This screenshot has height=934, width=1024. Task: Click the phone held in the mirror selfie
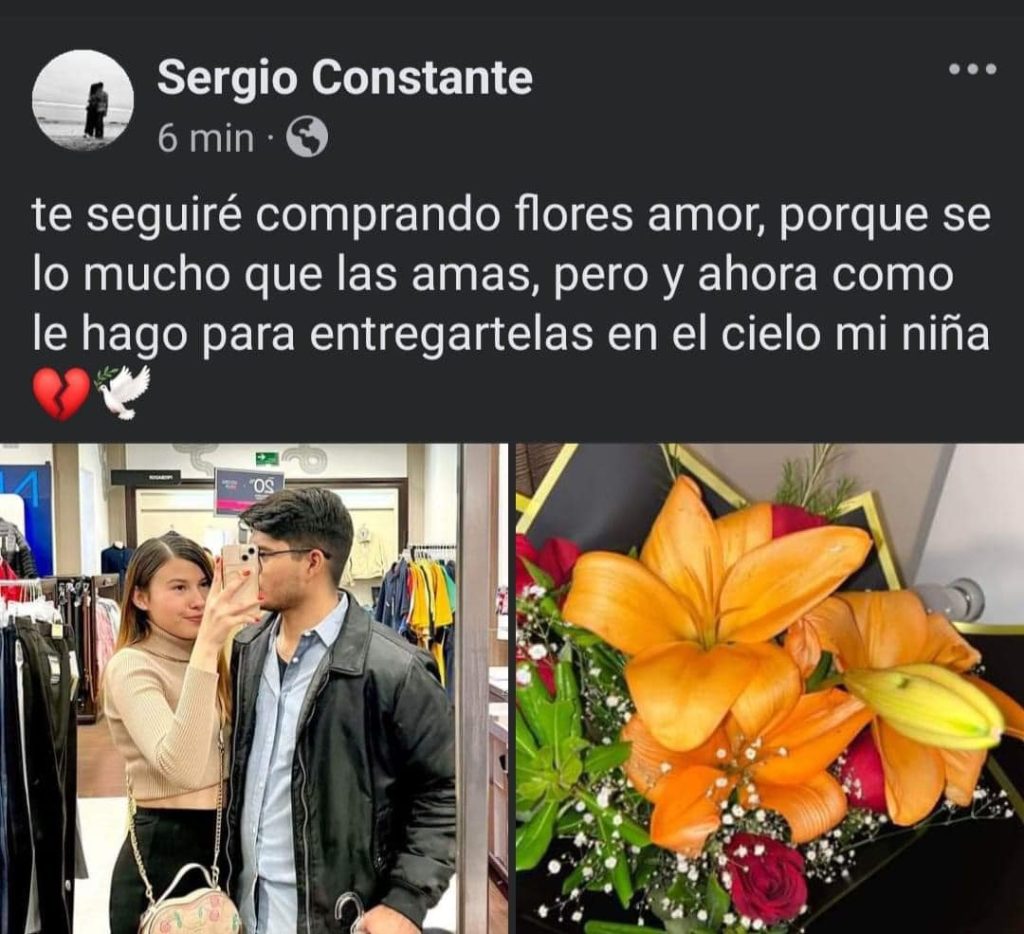[240, 575]
